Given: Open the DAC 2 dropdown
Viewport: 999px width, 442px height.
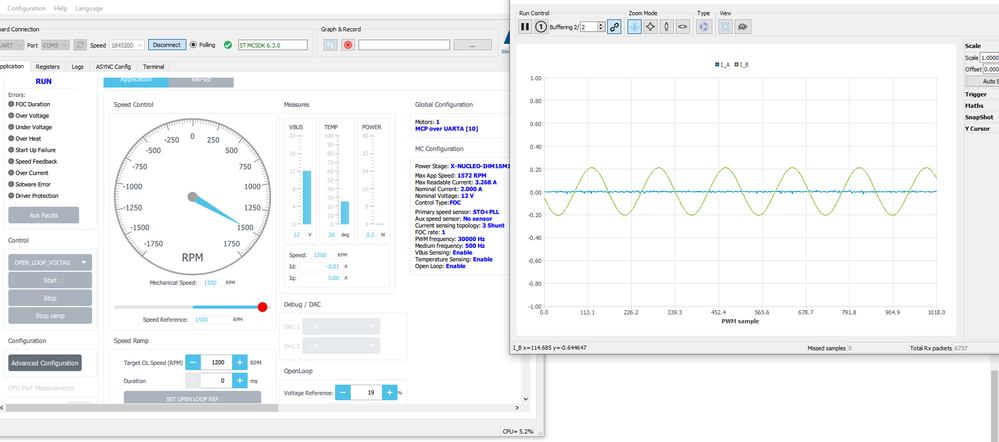Looking at the screenshot, I should coord(341,346).
